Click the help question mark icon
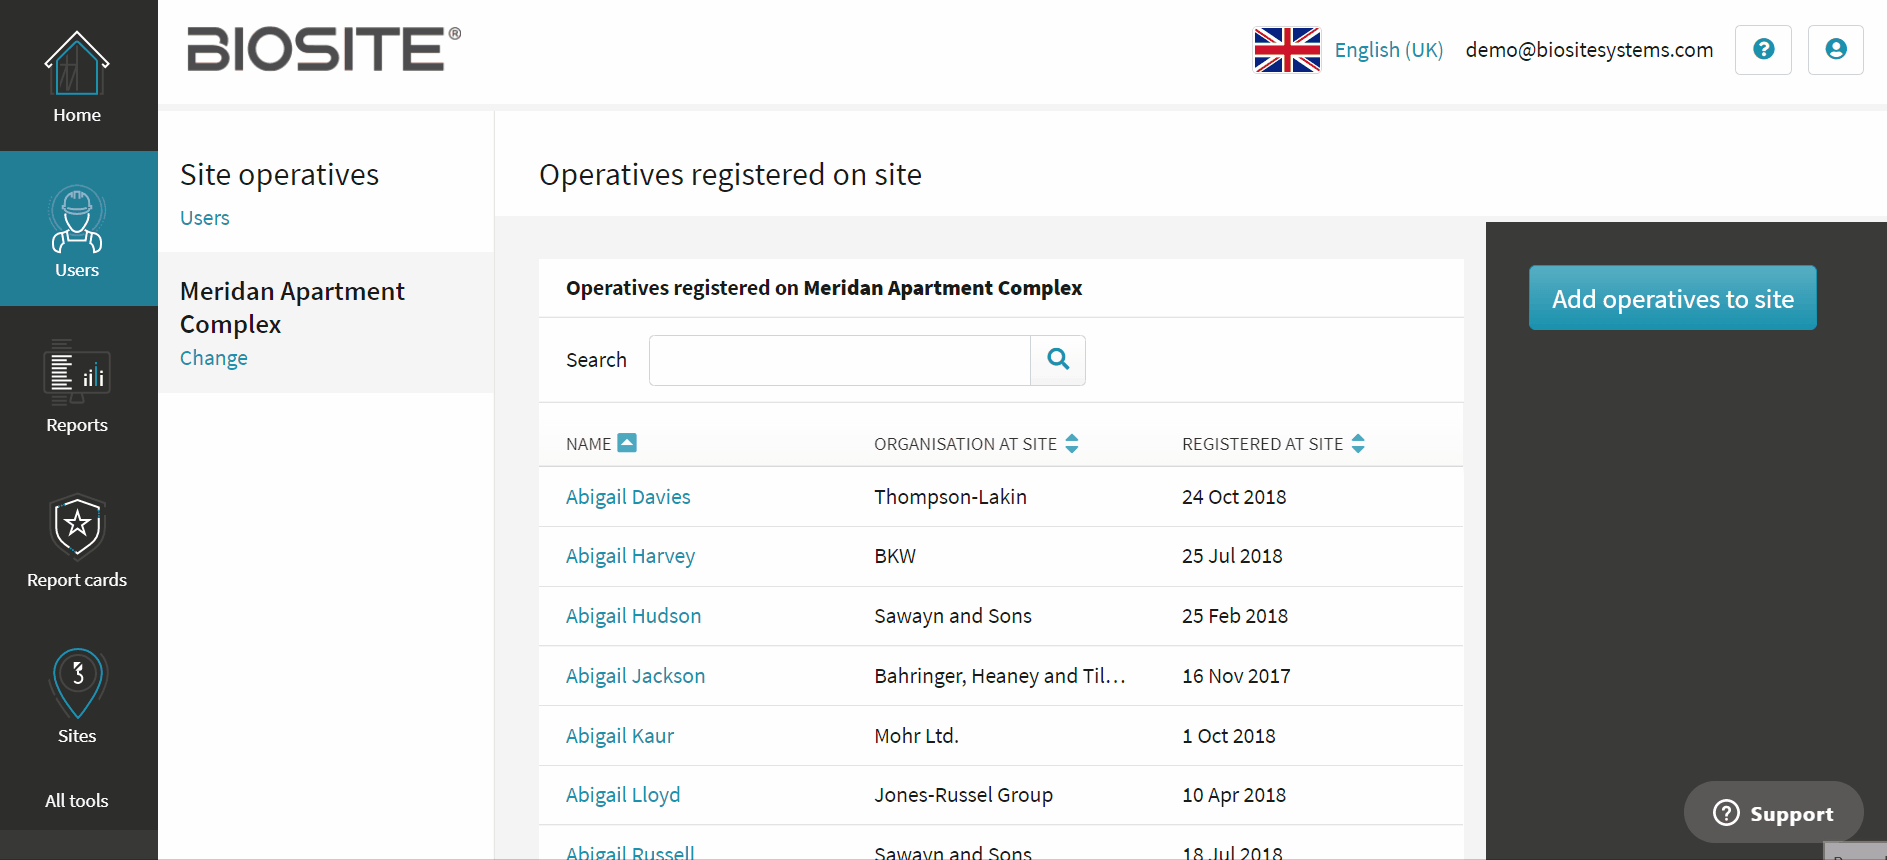The image size is (1887, 860). click(1763, 49)
